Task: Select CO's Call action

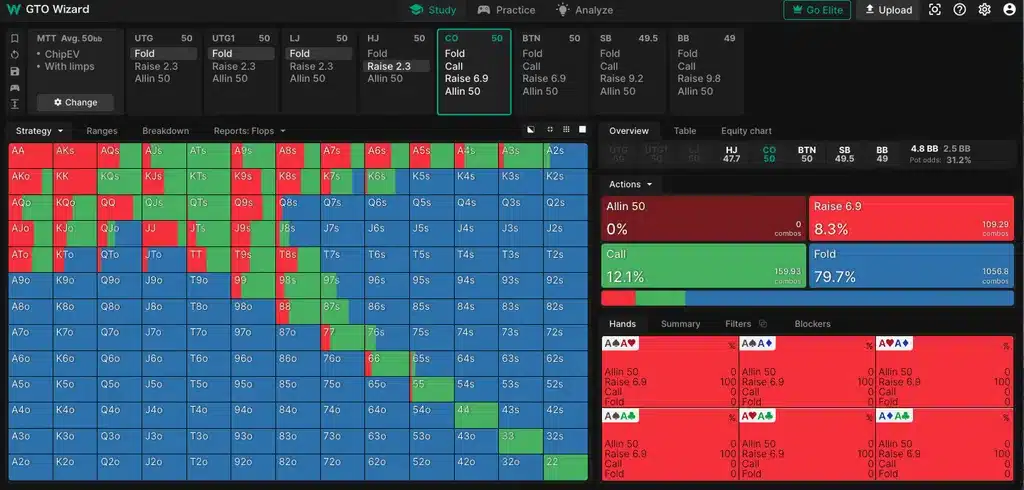Action: 454,66
